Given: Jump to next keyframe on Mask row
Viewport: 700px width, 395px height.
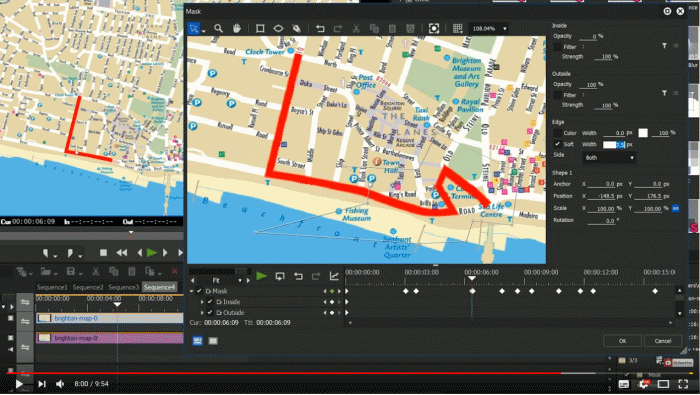Looking at the screenshot, I should pos(339,291).
